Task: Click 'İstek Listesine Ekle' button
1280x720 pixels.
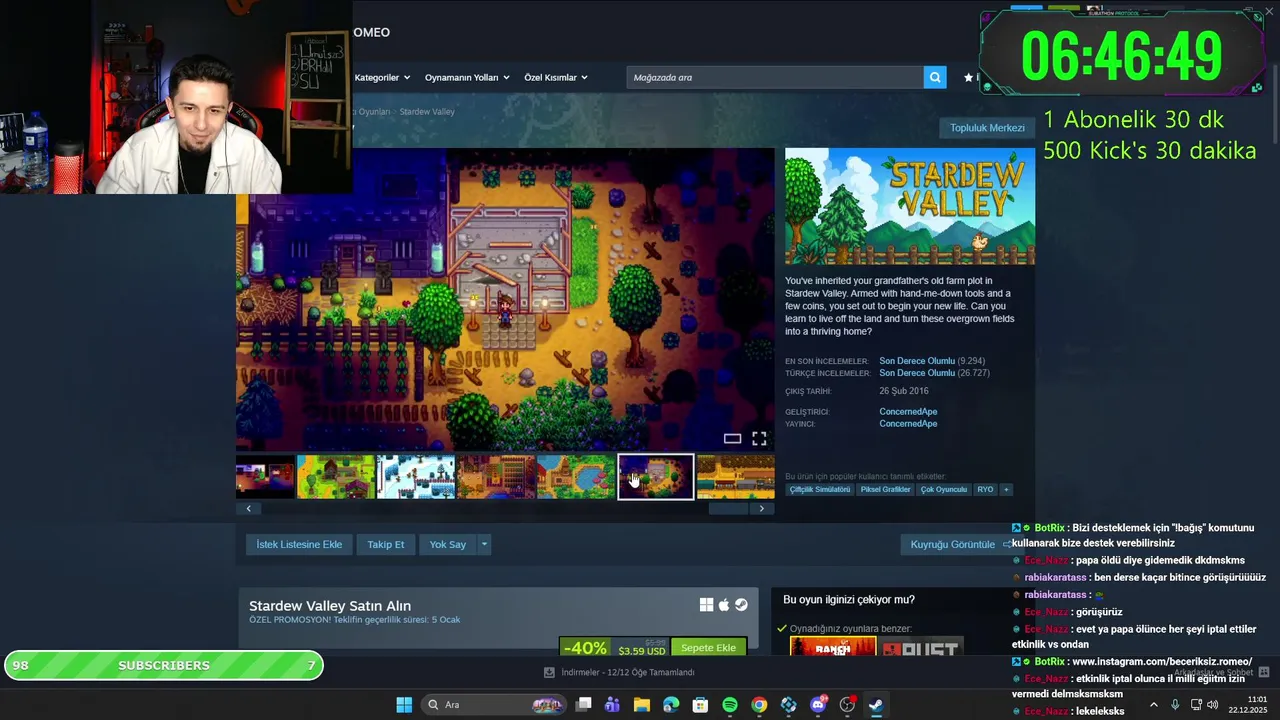Action: point(299,544)
